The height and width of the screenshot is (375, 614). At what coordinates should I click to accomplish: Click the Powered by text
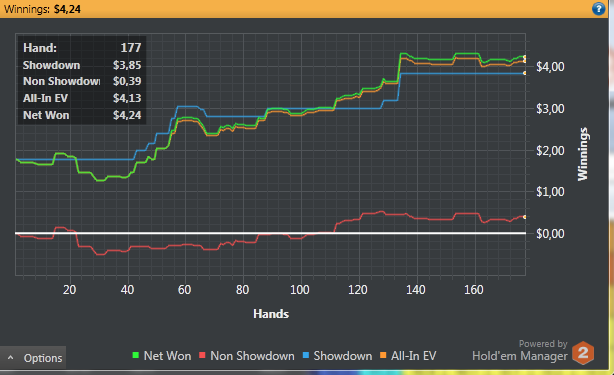pyautogui.click(x=543, y=344)
